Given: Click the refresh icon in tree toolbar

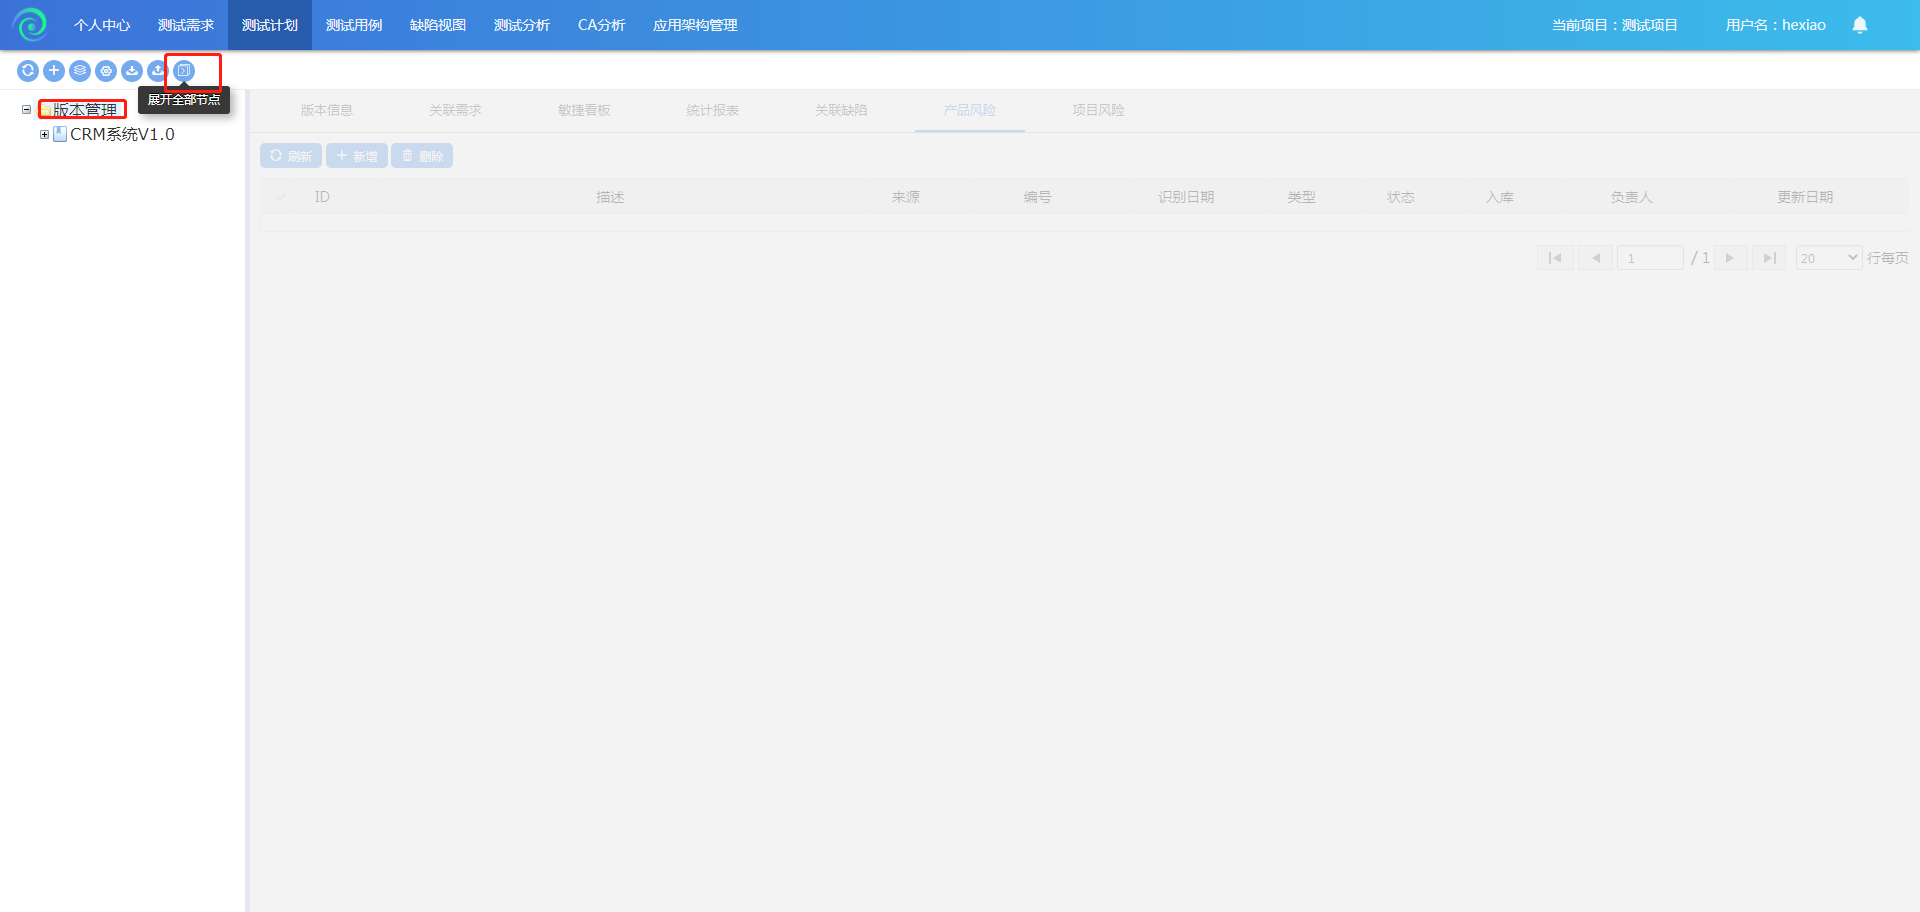Looking at the screenshot, I should tap(28, 71).
